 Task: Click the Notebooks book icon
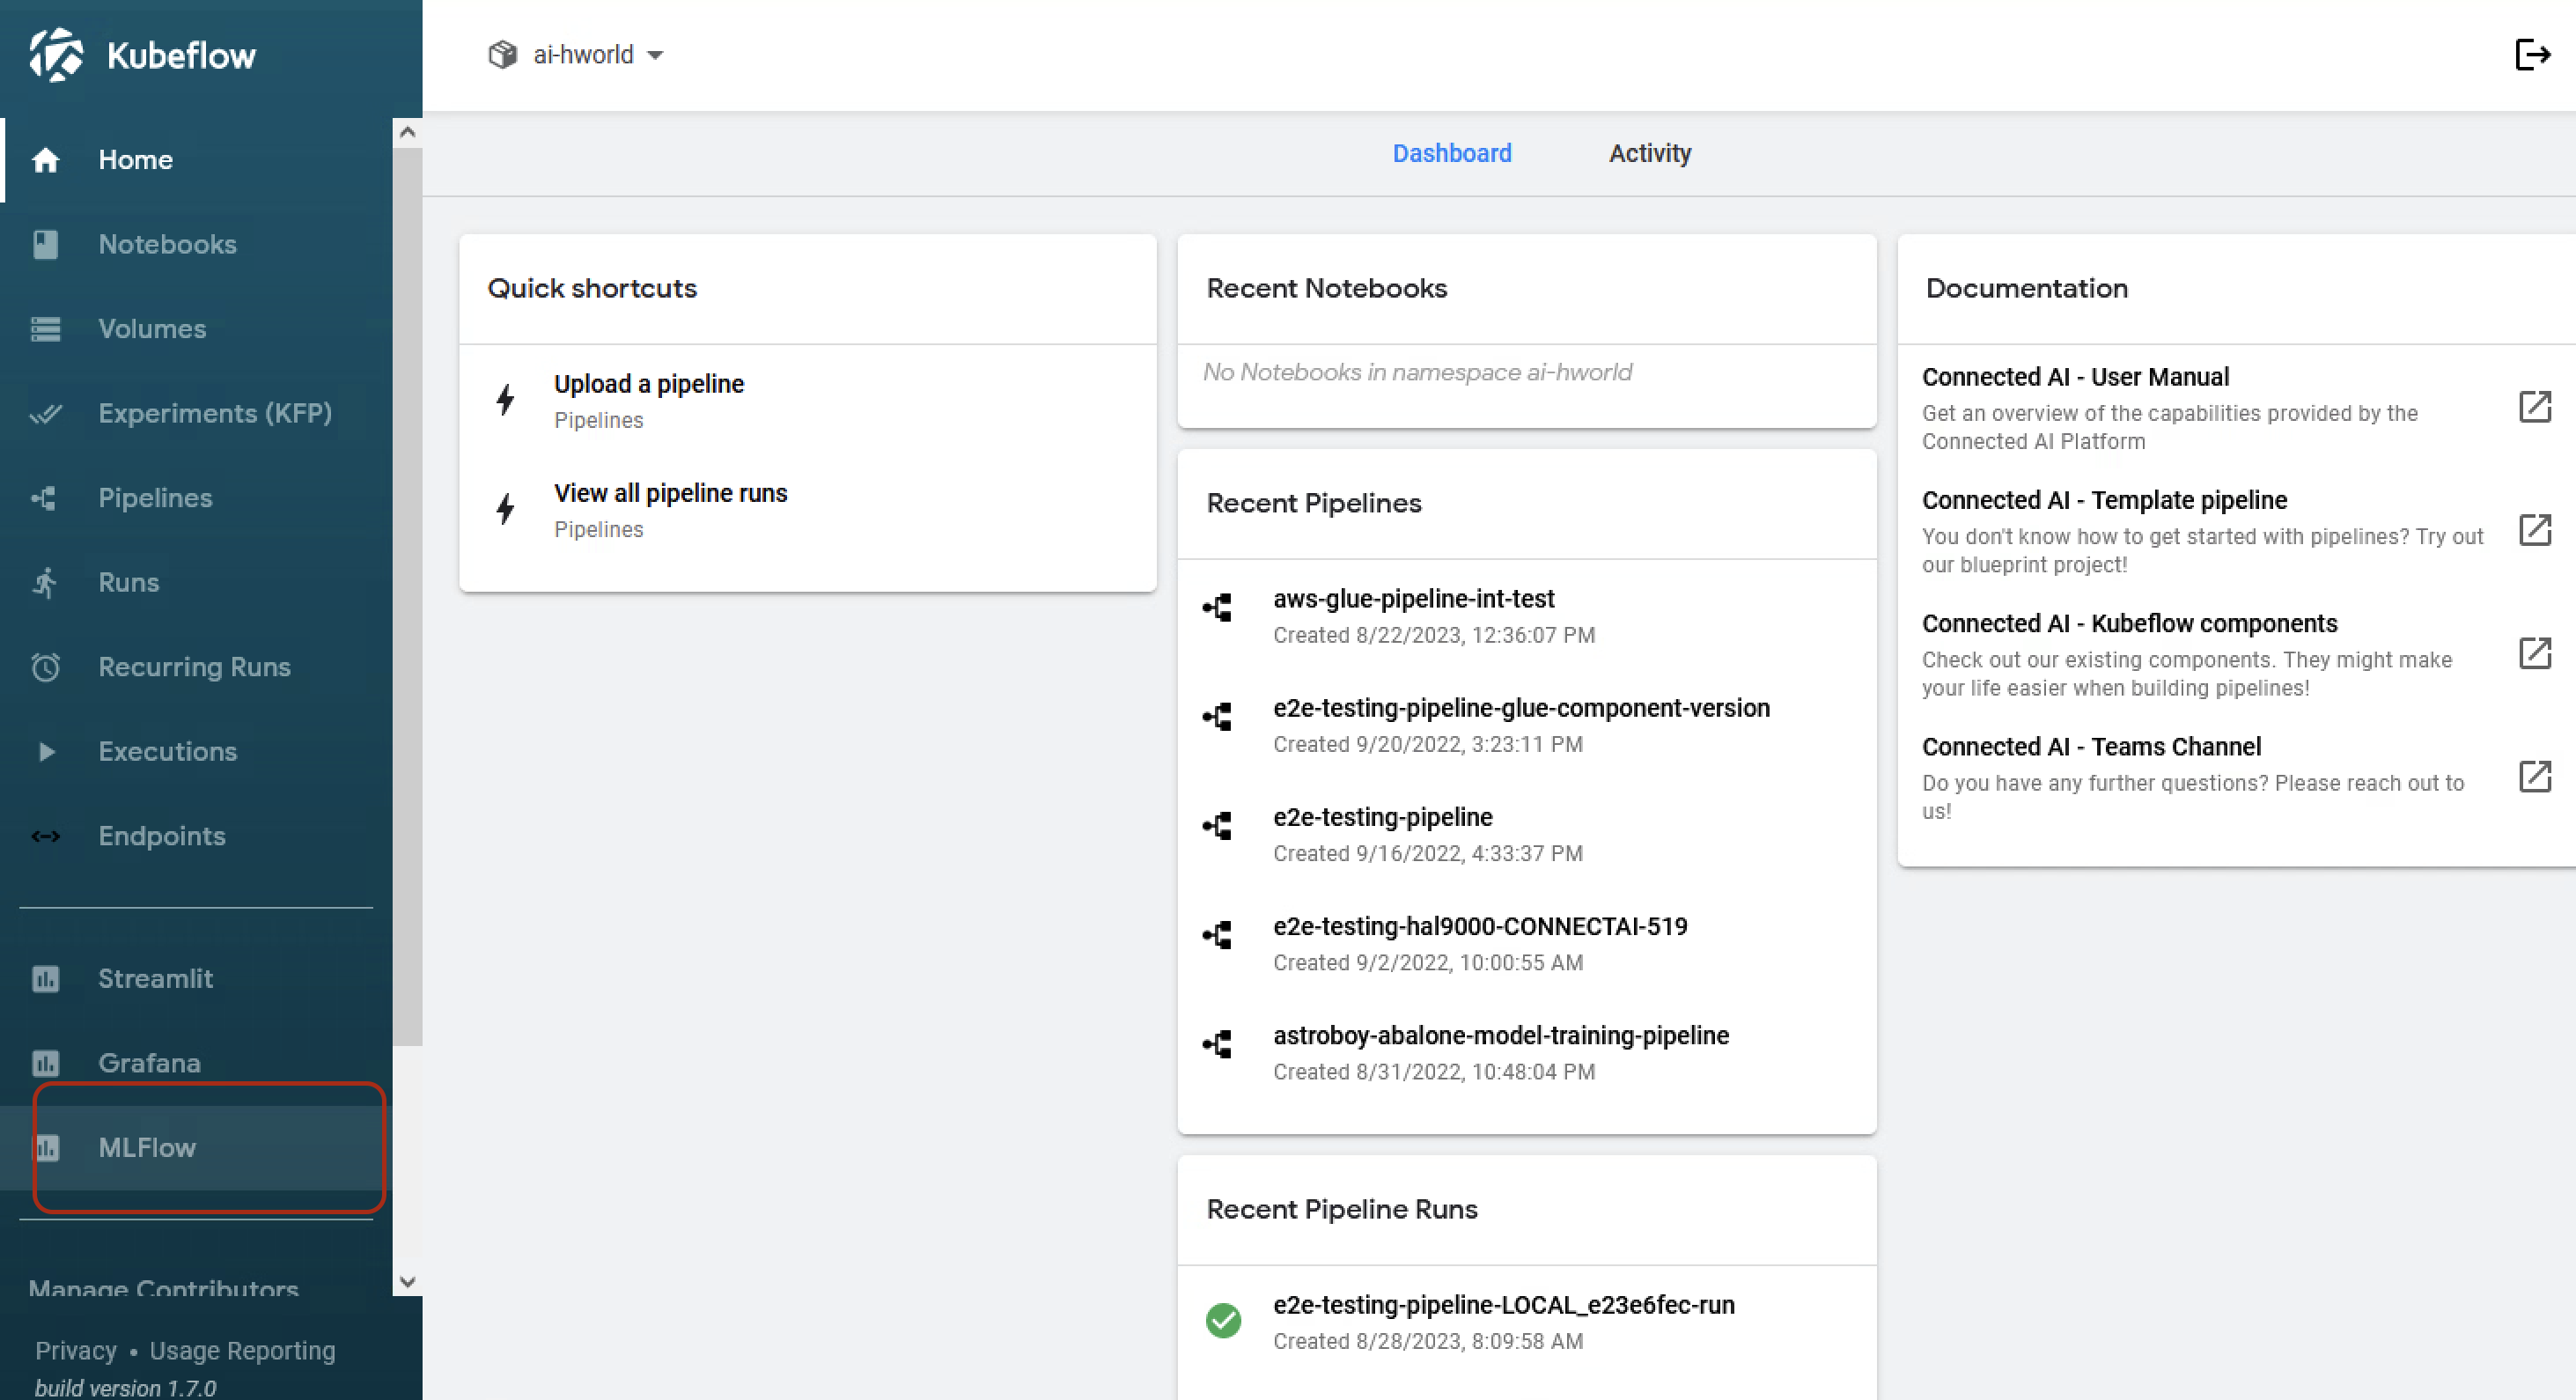click(45, 244)
